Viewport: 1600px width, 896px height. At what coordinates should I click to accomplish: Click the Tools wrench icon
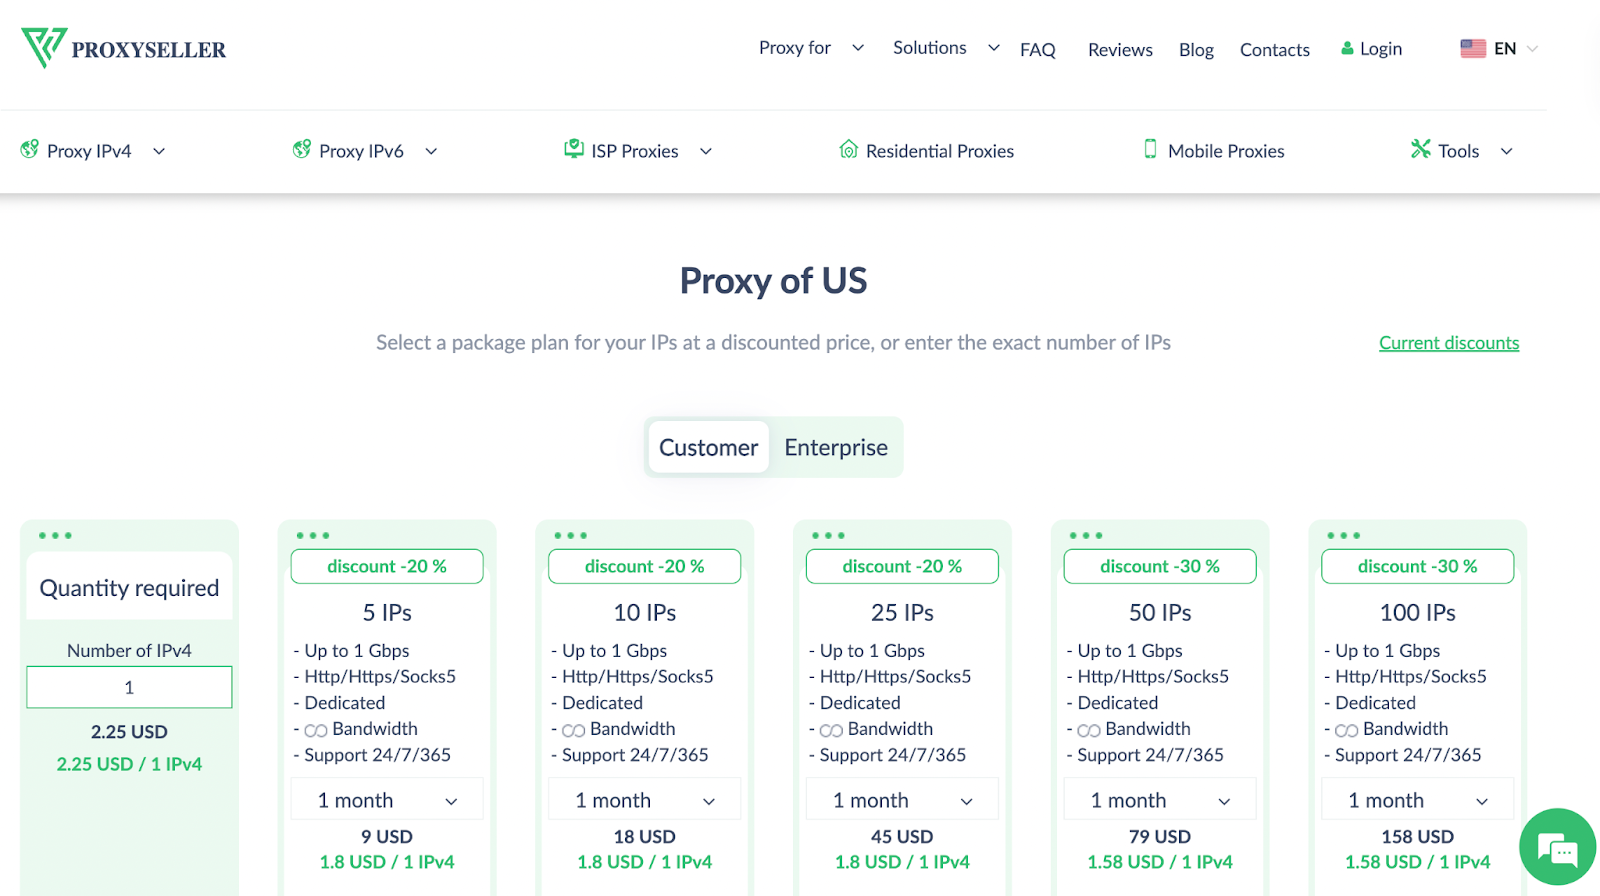tap(1421, 149)
